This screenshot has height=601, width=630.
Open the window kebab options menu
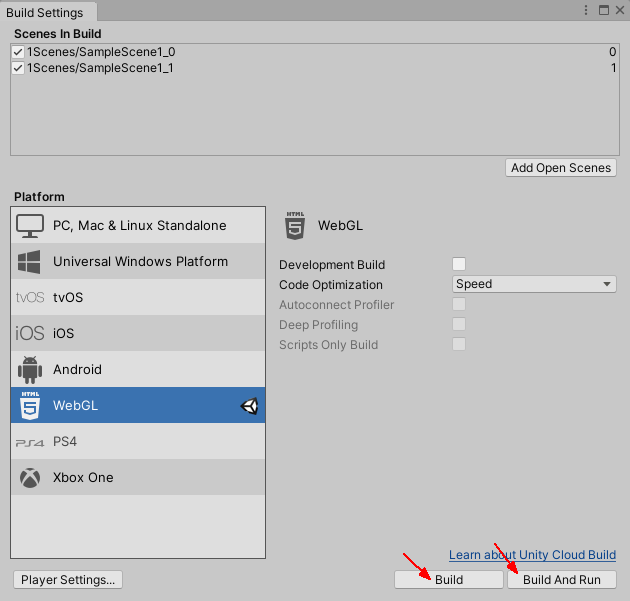click(x=586, y=10)
